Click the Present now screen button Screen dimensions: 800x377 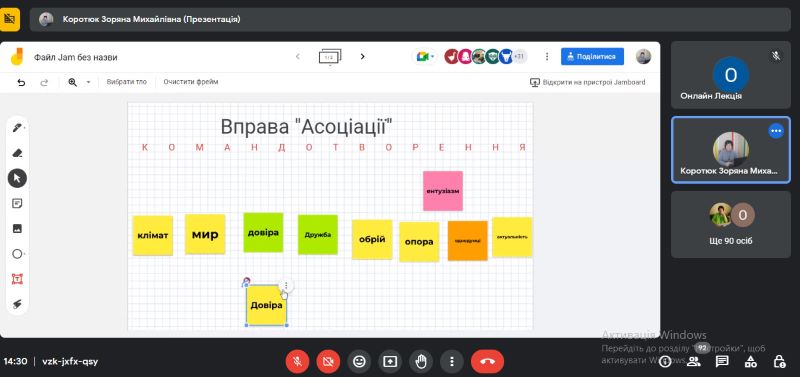tap(390, 361)
